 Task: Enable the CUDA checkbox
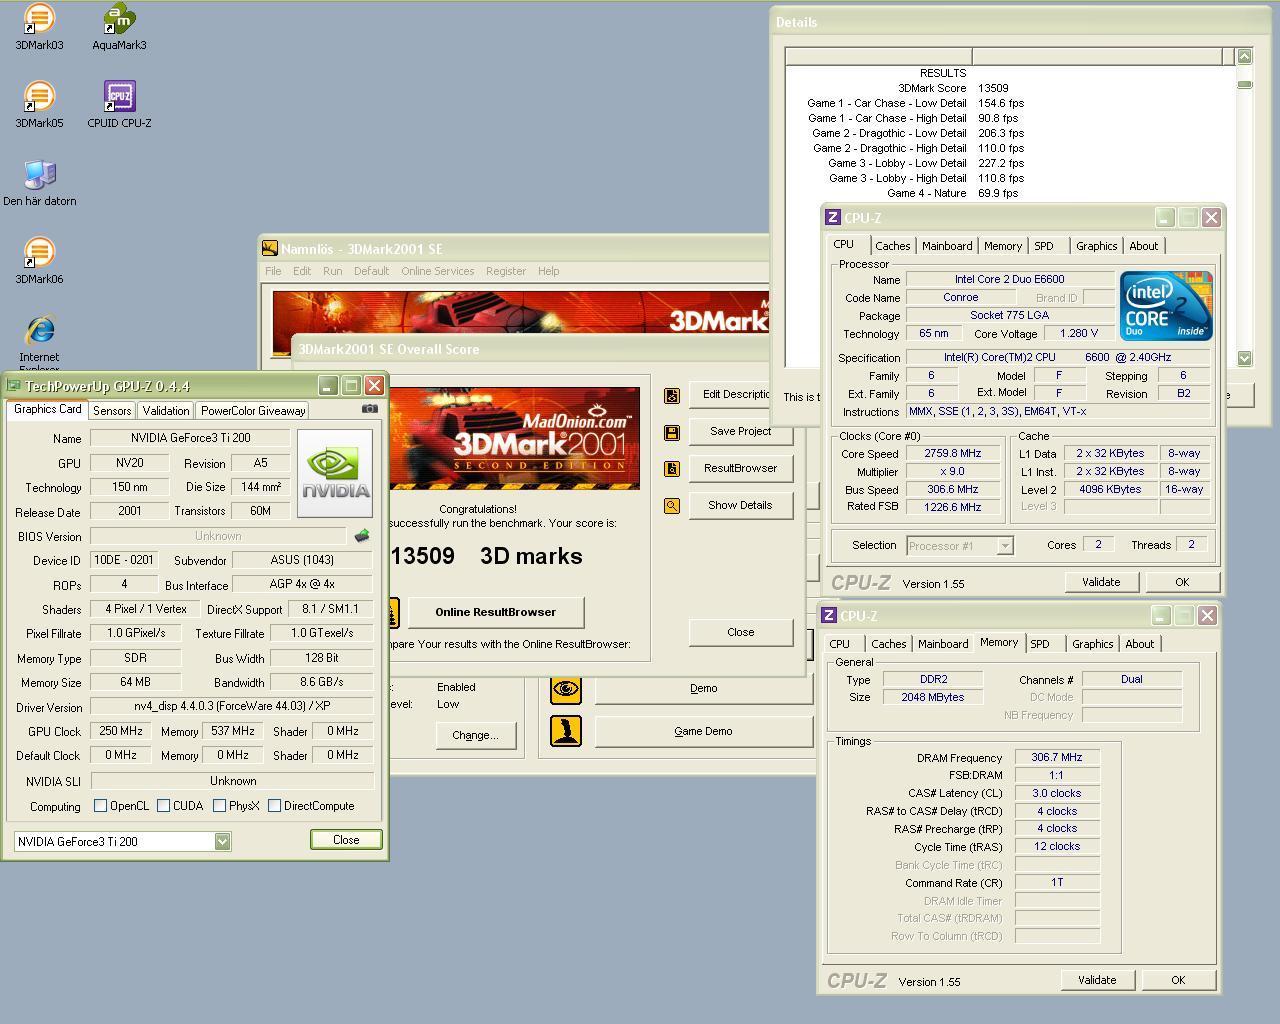pyautogui.click(x=163, y=806)
